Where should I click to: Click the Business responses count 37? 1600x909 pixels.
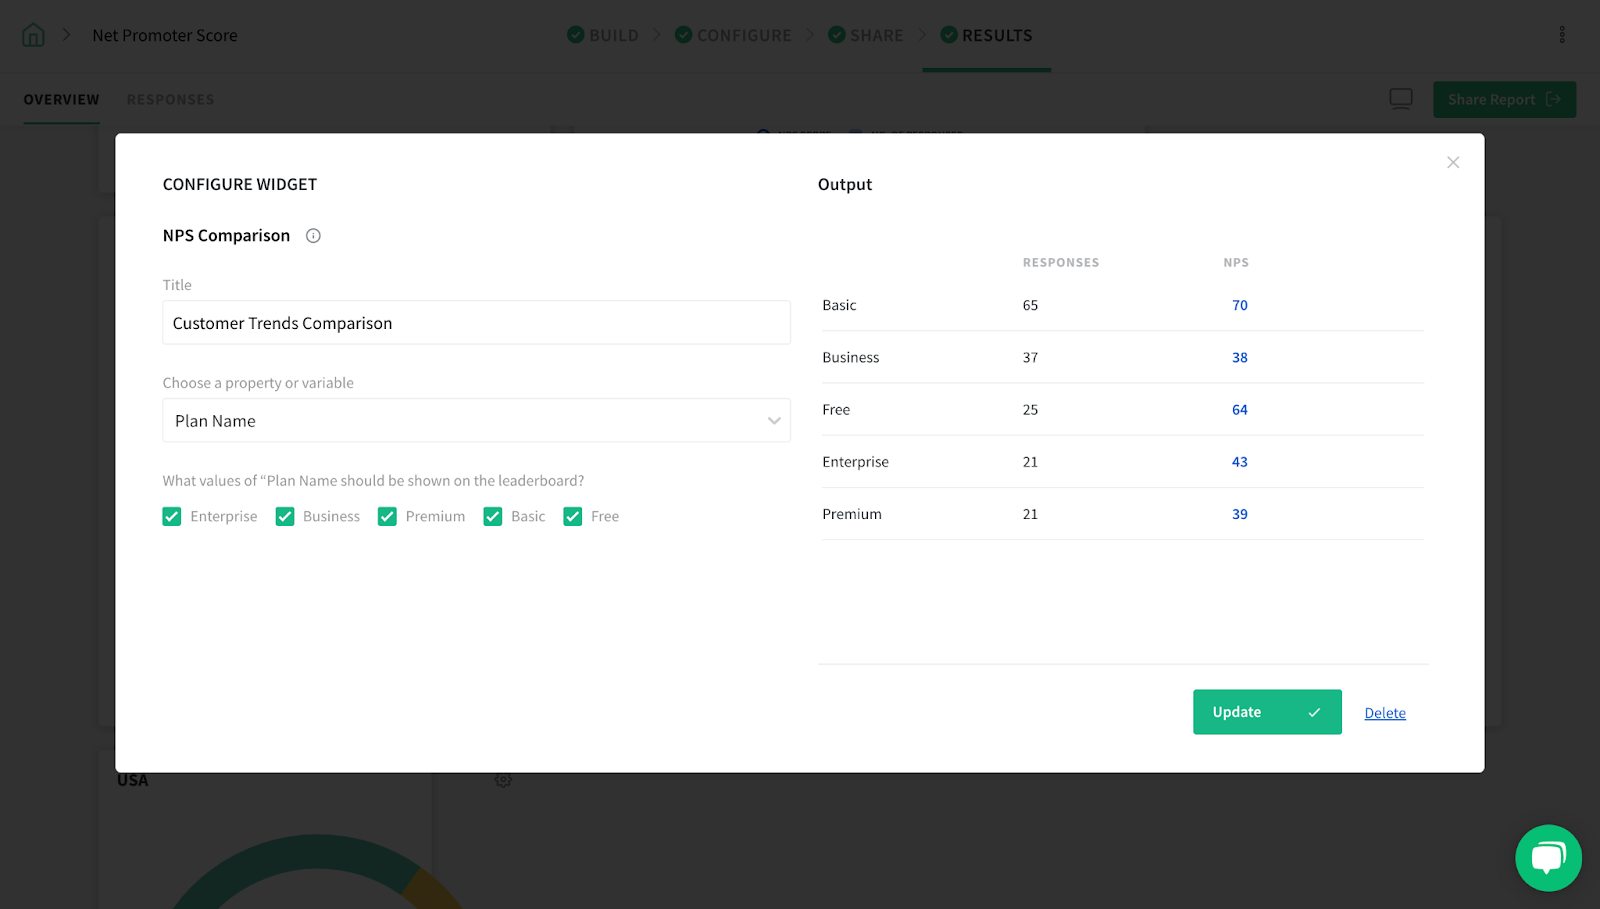tap(1030, 357)
